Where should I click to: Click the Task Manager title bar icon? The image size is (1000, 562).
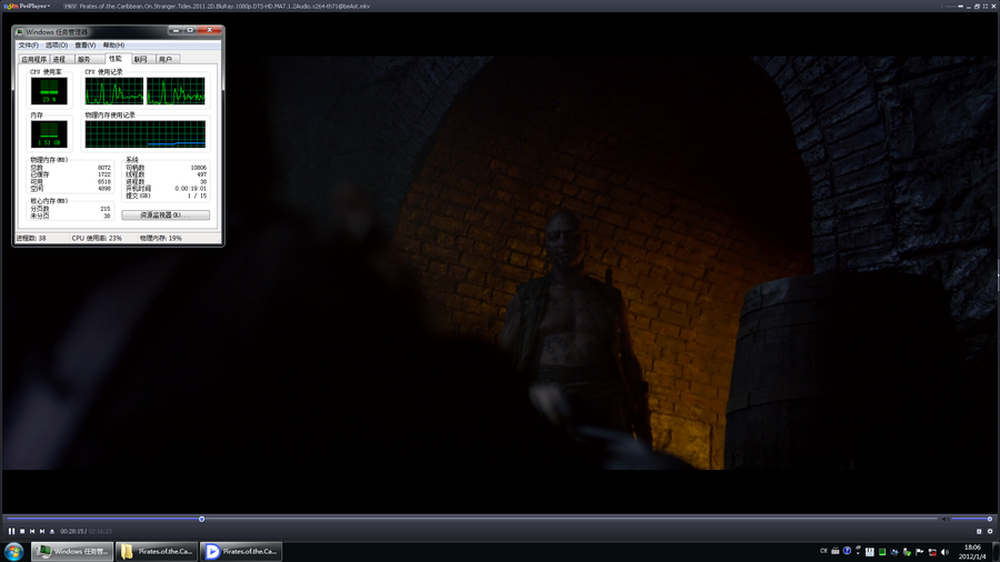[x=19, y=32]
